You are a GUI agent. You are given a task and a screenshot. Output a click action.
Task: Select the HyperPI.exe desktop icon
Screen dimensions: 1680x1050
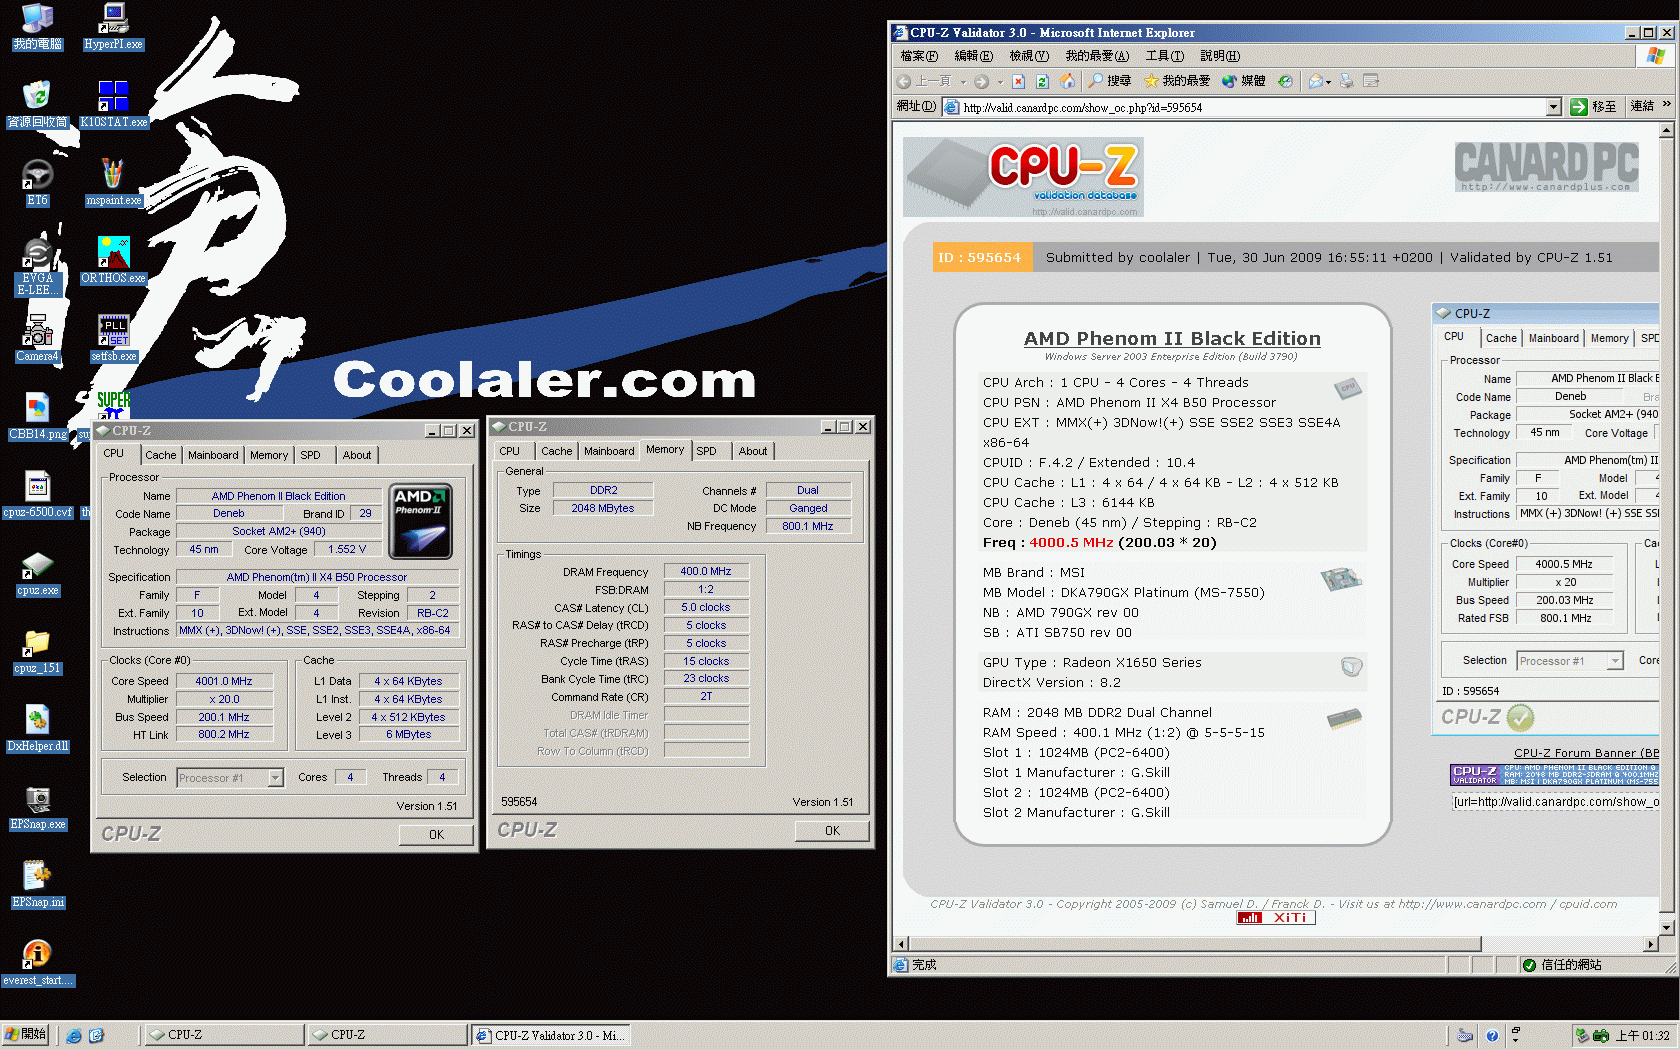(113, 27)
